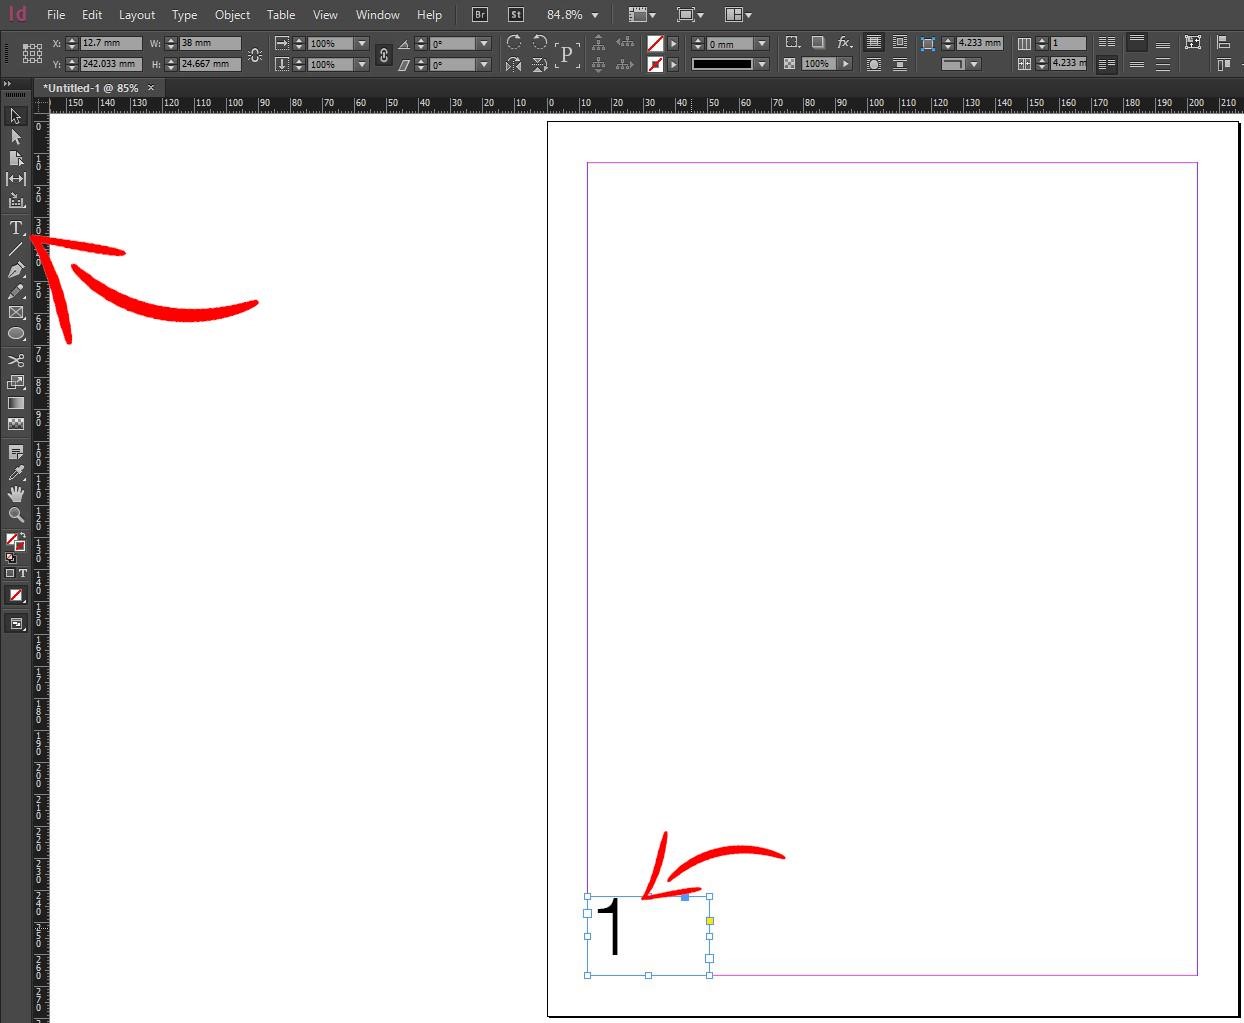The height and width of the screenshot is (1023, 1244).
Task: Apply drop shadow icon in control bar
Action: (x=818, y=43)
